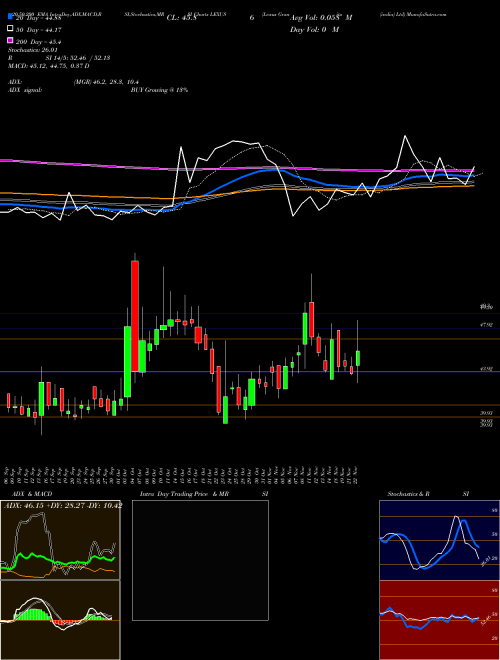Image resolution: width=500 pixels, height=660 pixels.
Task: Select the '50 Day - 44.17' legend text
Action: tap(39, 30)
